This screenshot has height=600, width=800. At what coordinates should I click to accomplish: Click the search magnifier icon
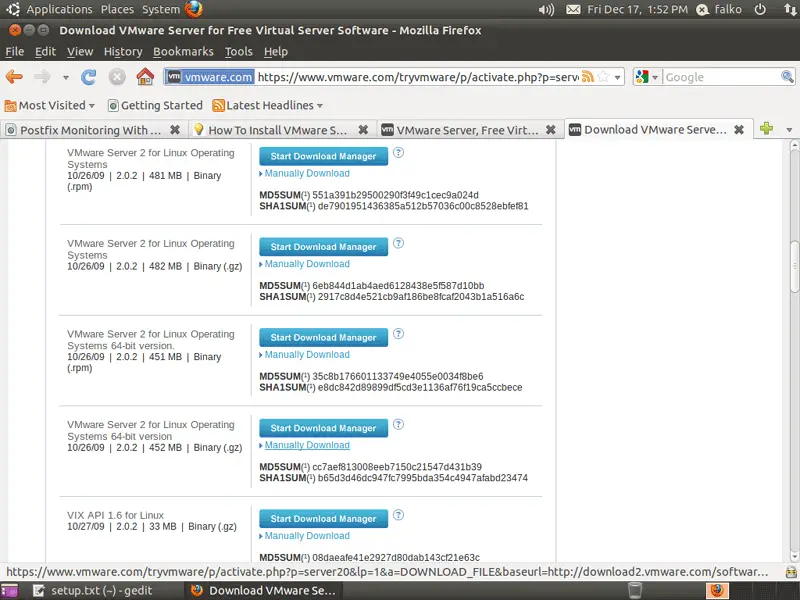click(x=787, y=77)
